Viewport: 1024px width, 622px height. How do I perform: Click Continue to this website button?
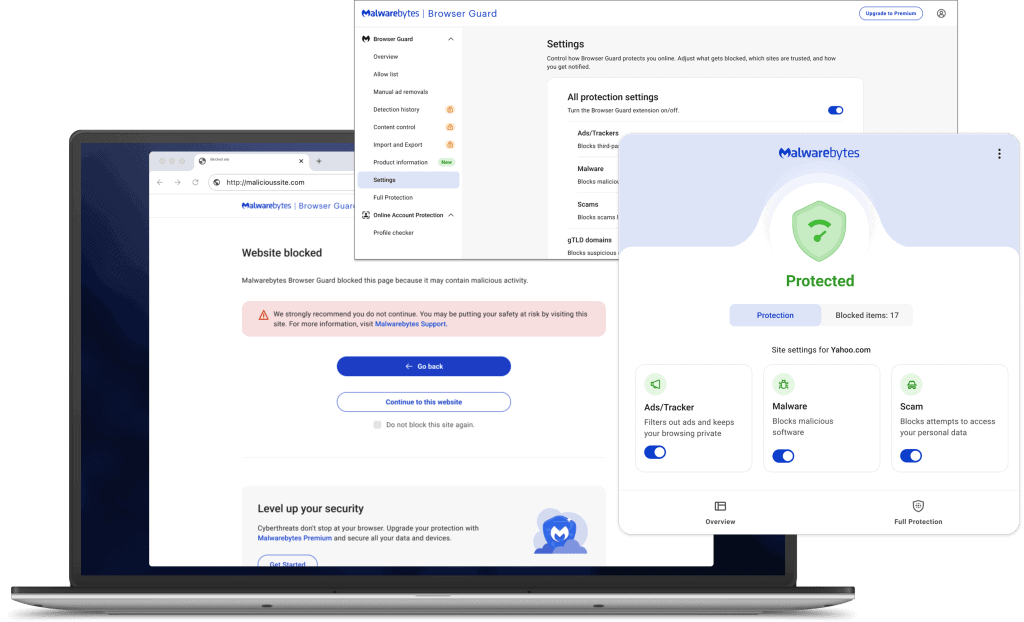pyautogui.click(x=424, y=402)
